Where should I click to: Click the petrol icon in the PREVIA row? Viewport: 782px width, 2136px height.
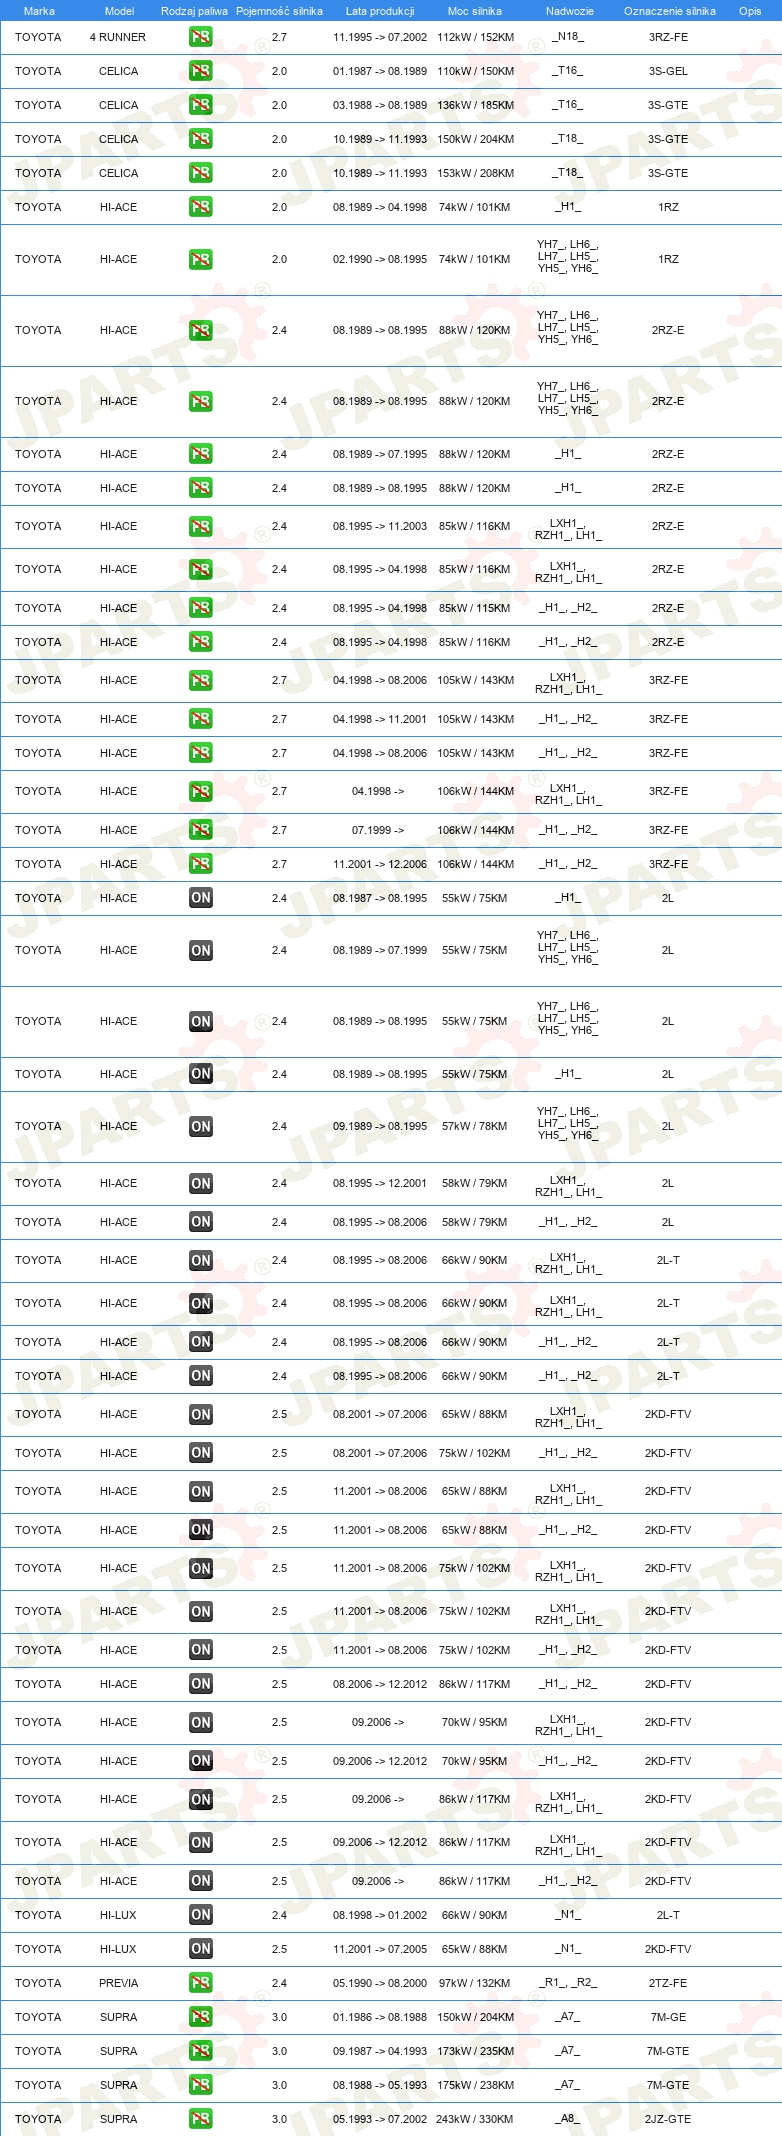(201, 1983)
